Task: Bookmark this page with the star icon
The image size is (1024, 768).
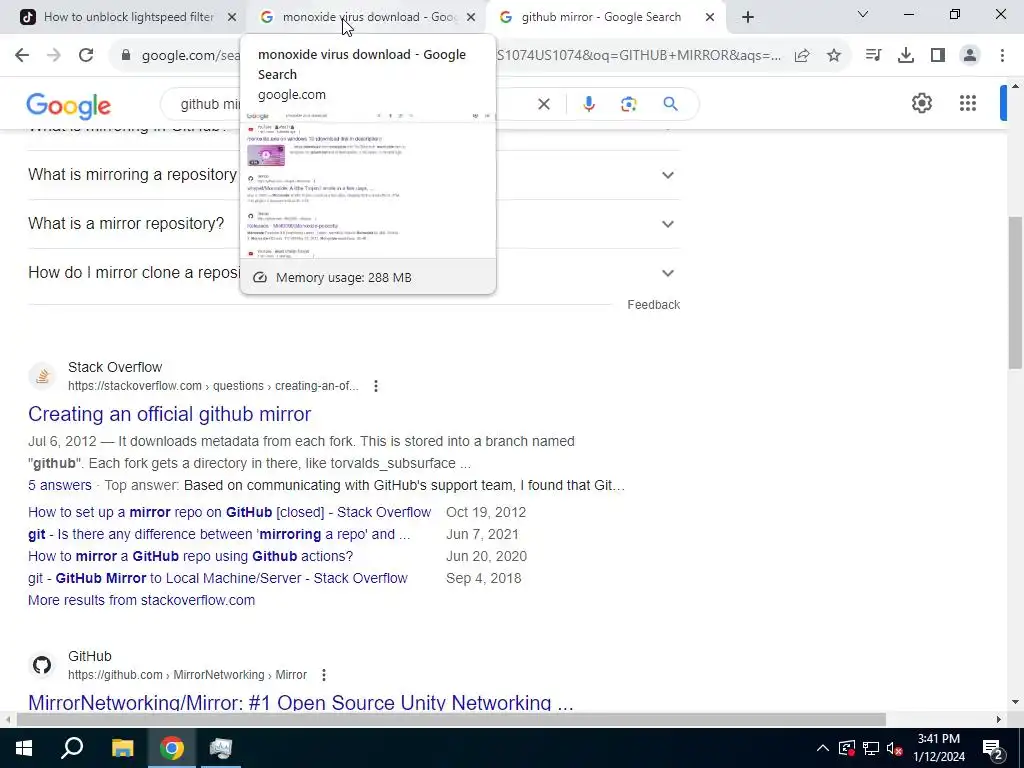Action: (x=833, y=56)
